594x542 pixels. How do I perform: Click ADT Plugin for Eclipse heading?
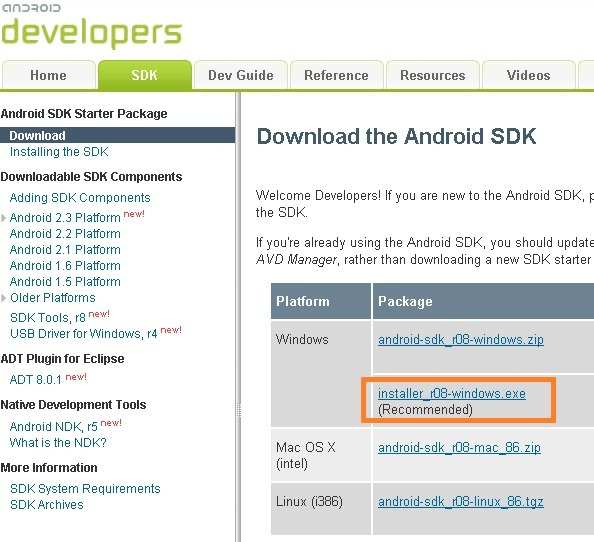[x=62, y=358]
